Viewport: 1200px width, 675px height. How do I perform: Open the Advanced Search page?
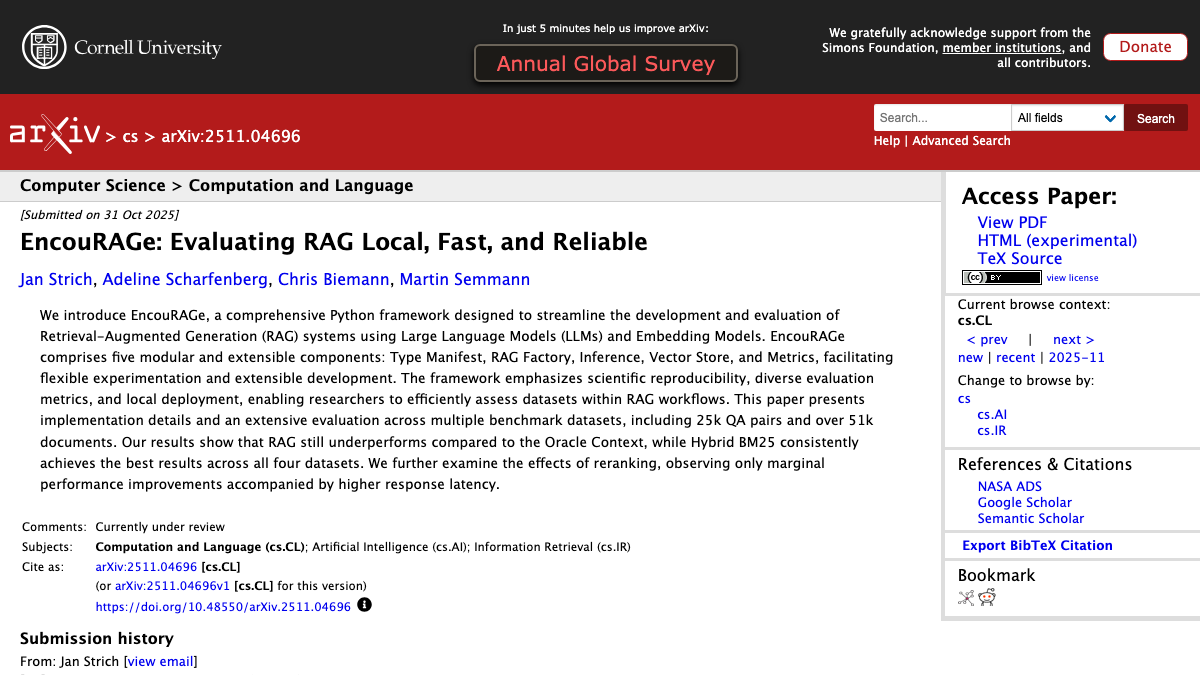(961, 141)
